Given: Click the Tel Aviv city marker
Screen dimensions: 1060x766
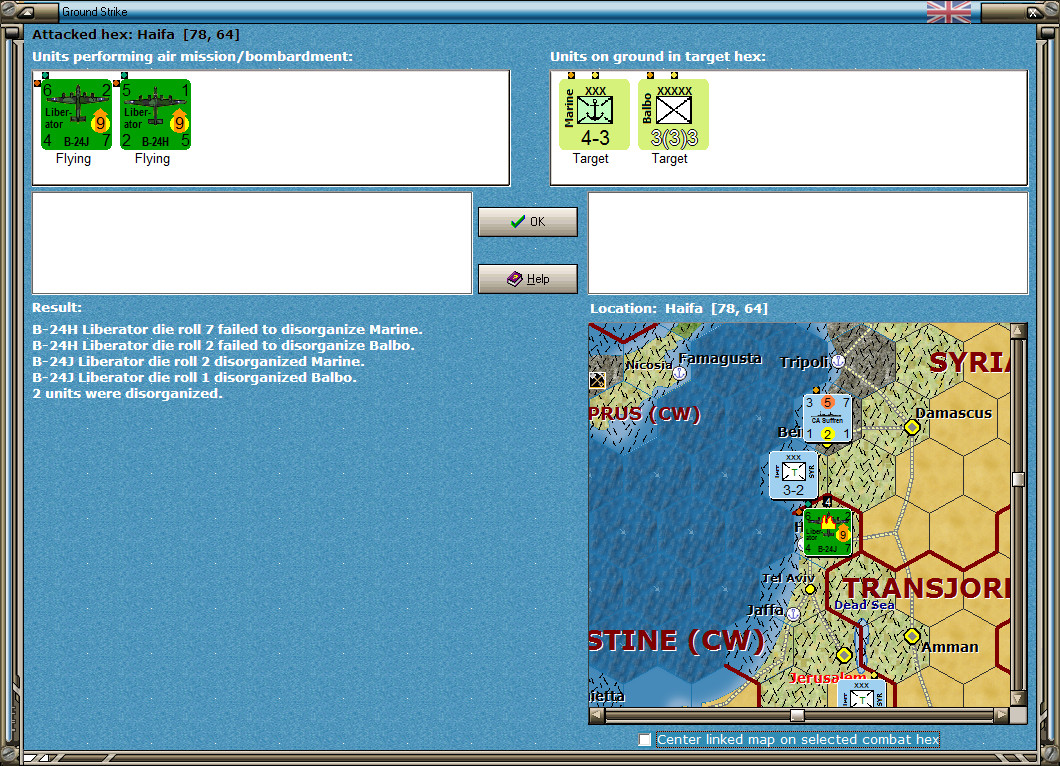Looking at the screenshot, I should coord(810,590).
